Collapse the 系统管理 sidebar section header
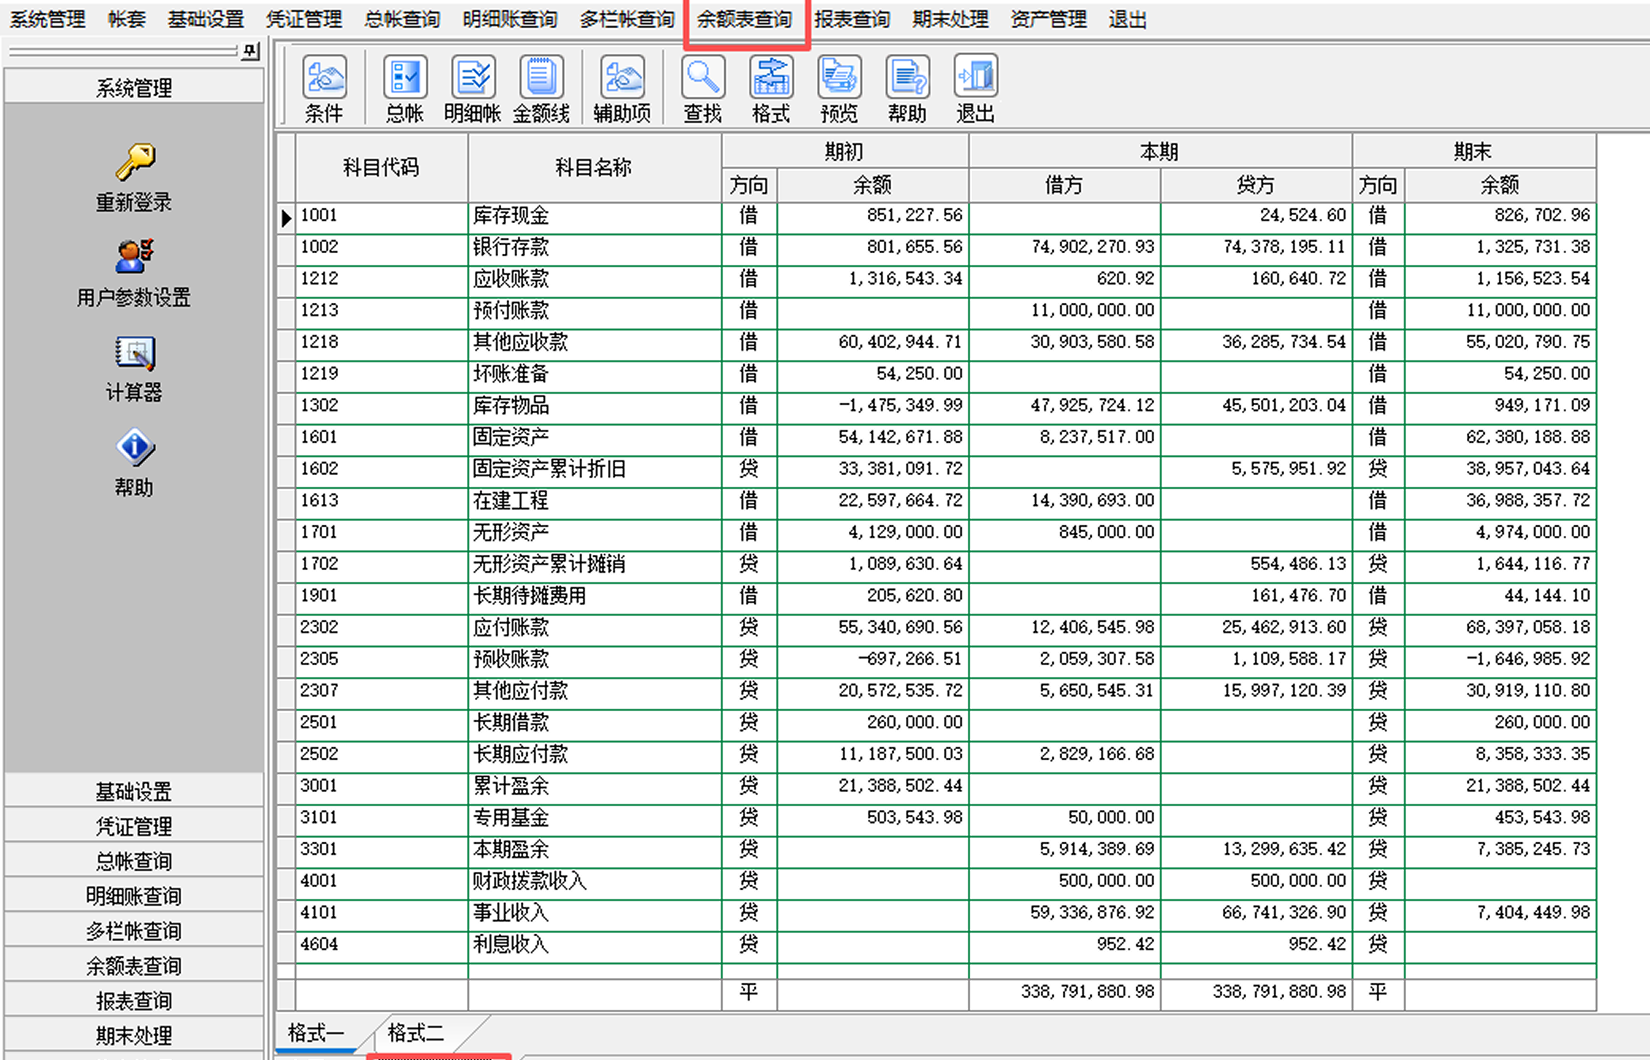 [134, 88]
